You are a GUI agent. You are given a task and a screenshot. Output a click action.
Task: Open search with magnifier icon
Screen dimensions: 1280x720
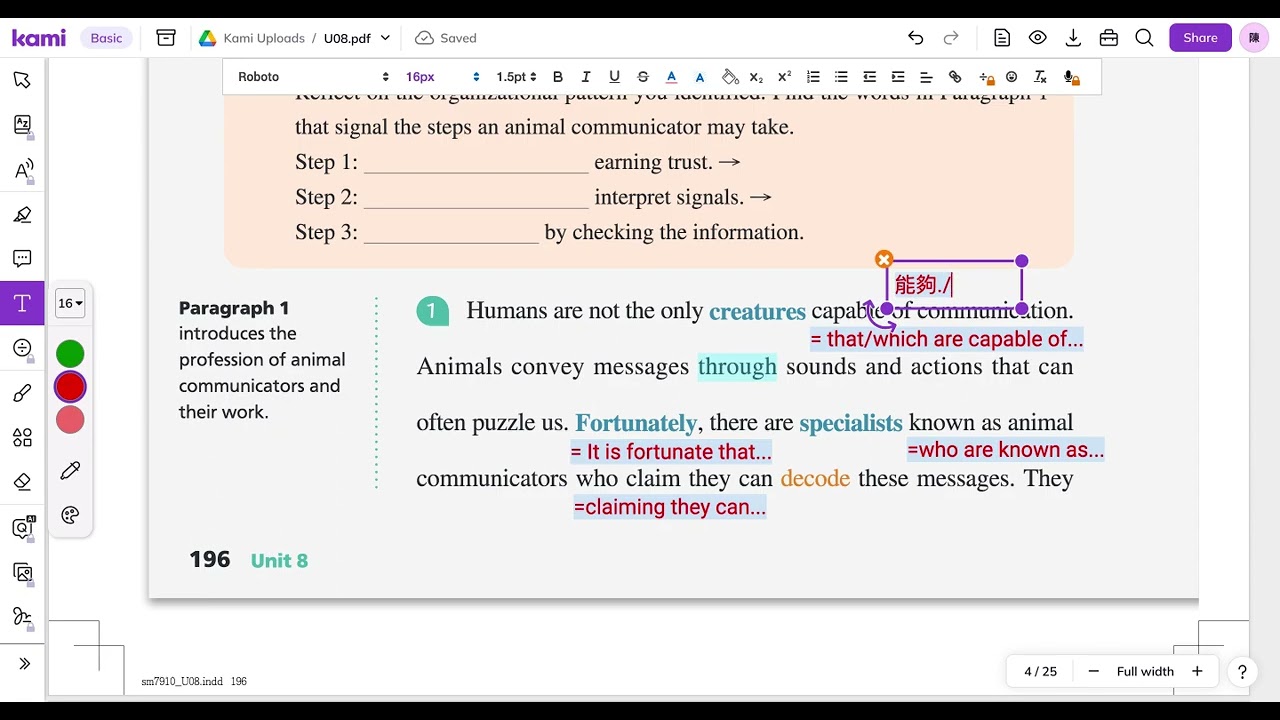point(1144,38)
